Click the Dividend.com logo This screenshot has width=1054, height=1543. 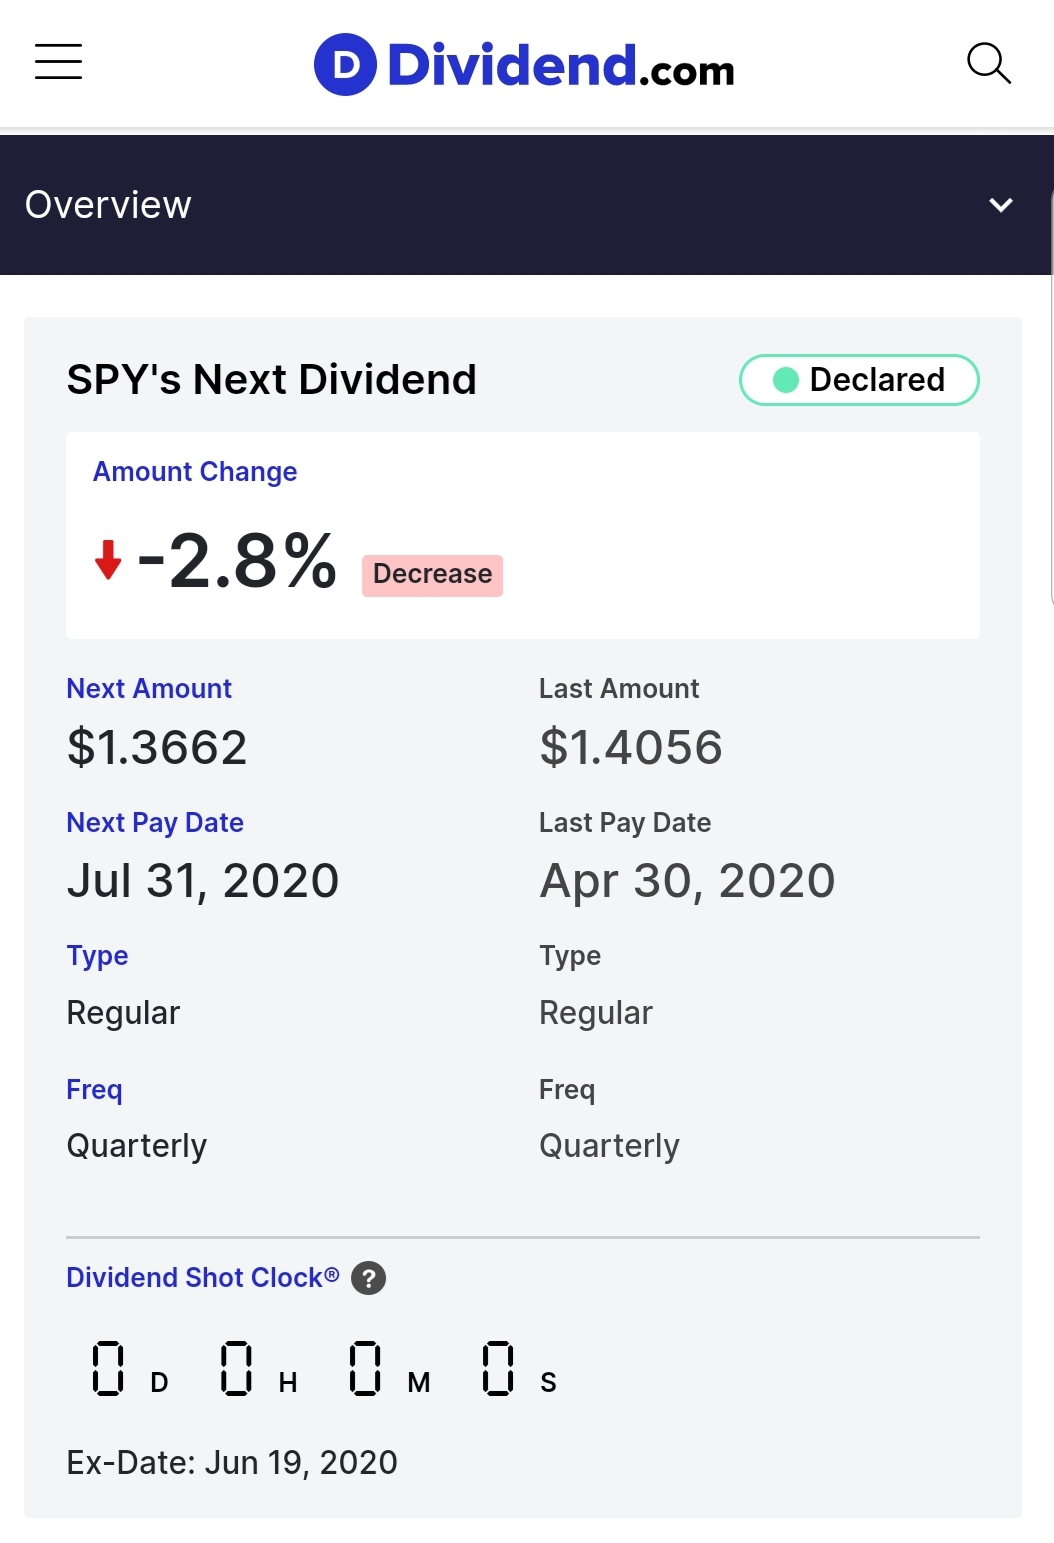pos(524,65)
